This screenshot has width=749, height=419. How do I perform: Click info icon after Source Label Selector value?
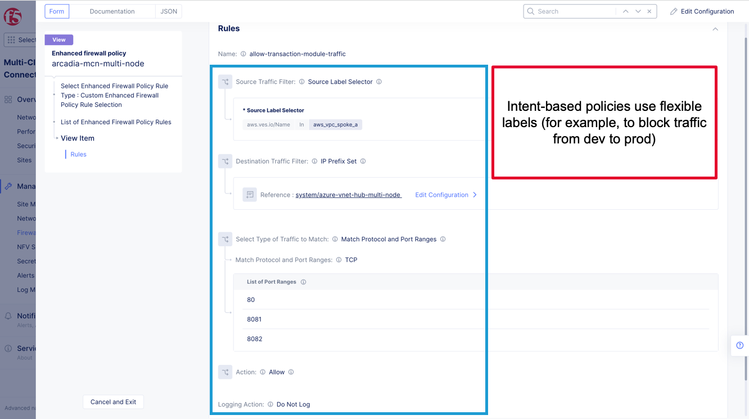coord(379,82)
